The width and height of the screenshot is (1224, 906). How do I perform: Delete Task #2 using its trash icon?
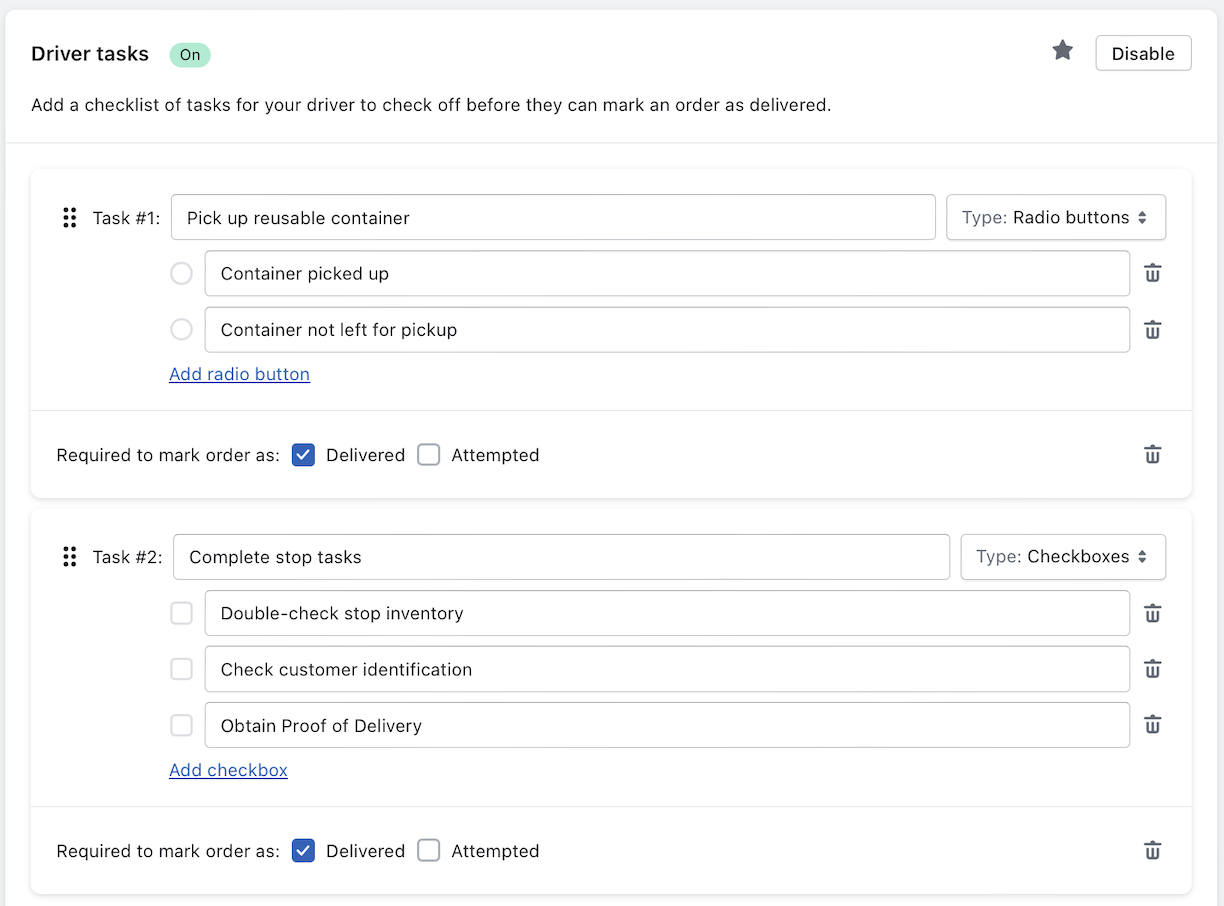pos(1152,850)
